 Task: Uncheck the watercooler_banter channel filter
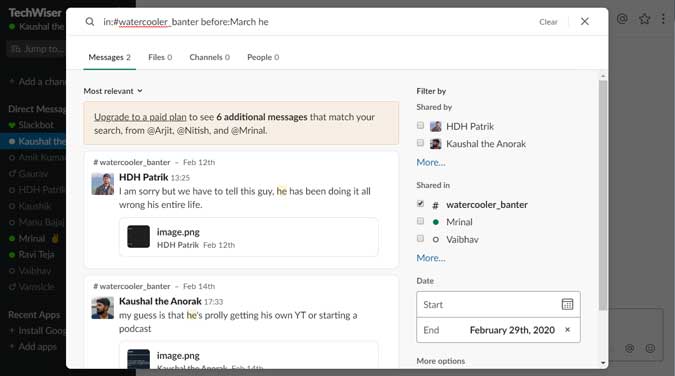click(x=420, y=204)
